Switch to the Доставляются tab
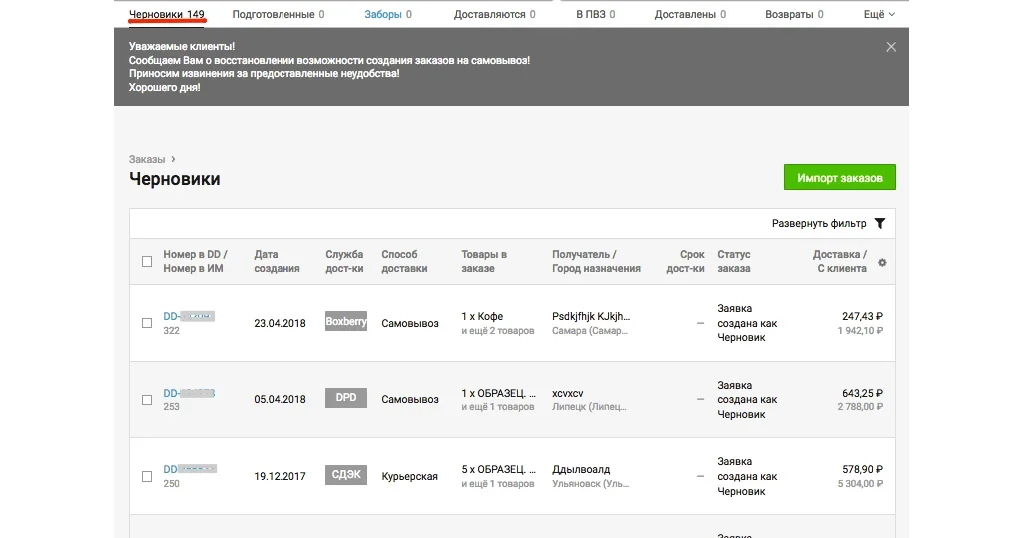 click(494, 14)
